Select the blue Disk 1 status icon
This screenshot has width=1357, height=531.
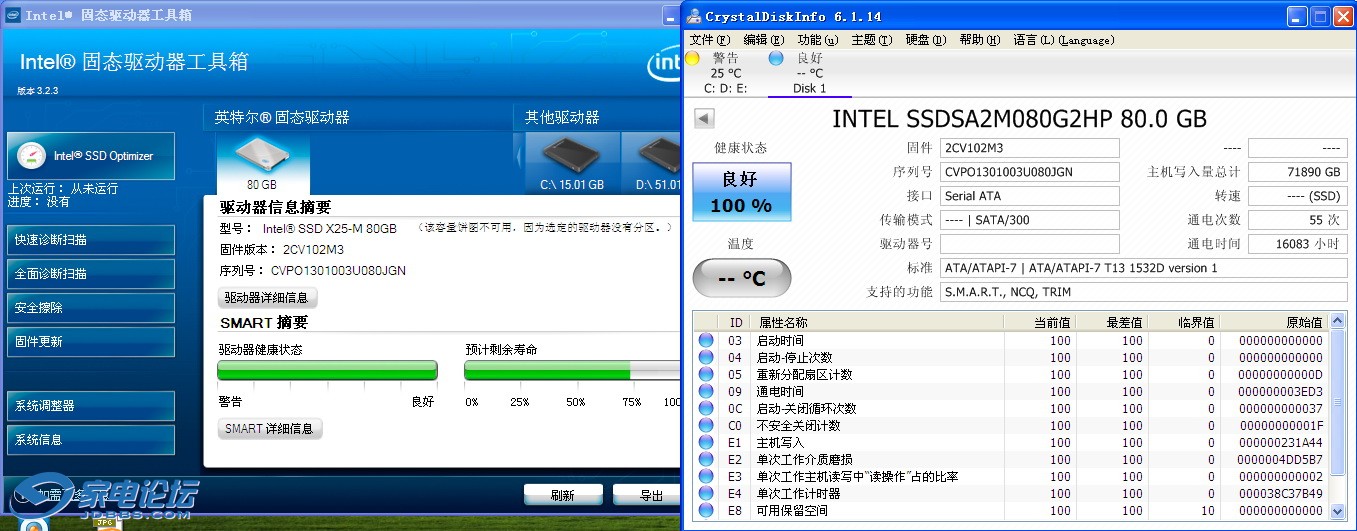pos(776,58)
